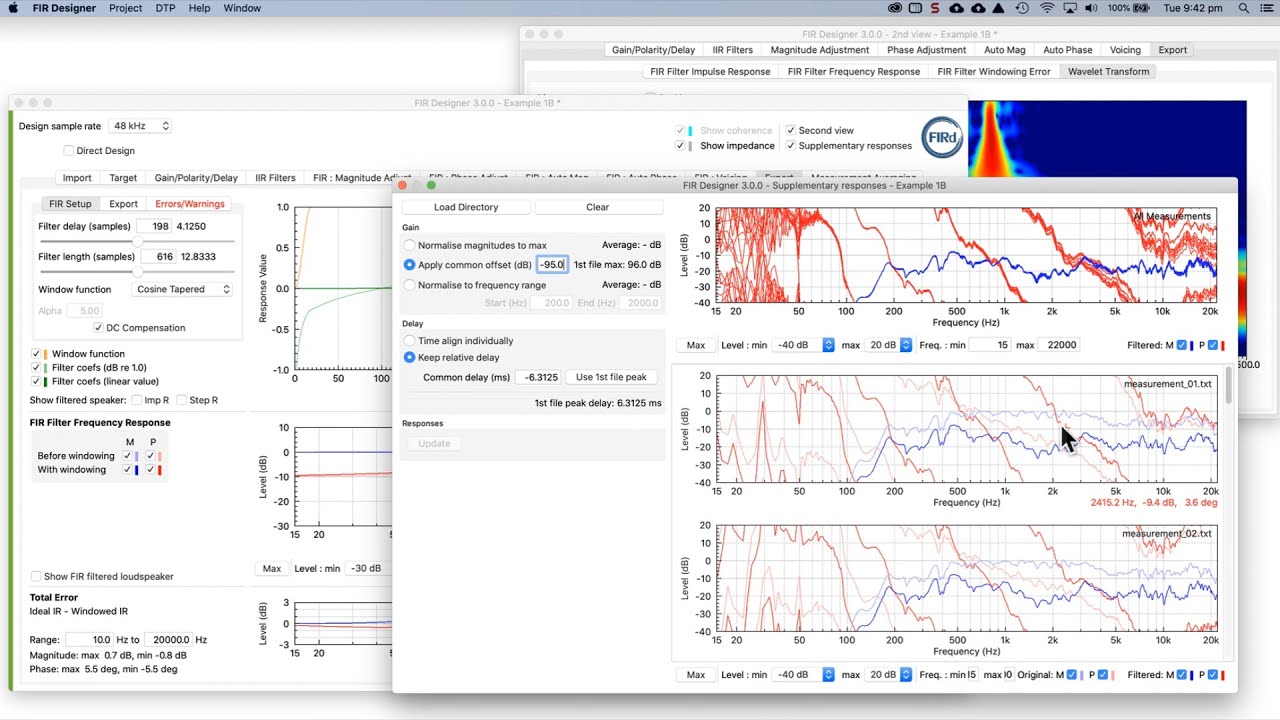The image size is (1280, 720).
Task: Toggle the Show impedance checkbox
Action: [681, 146]
